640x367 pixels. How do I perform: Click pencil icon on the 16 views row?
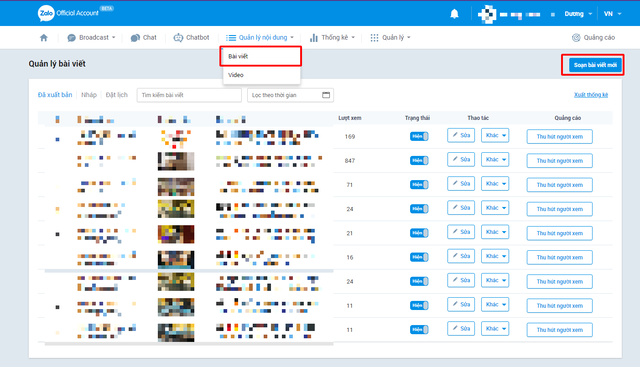455,256
